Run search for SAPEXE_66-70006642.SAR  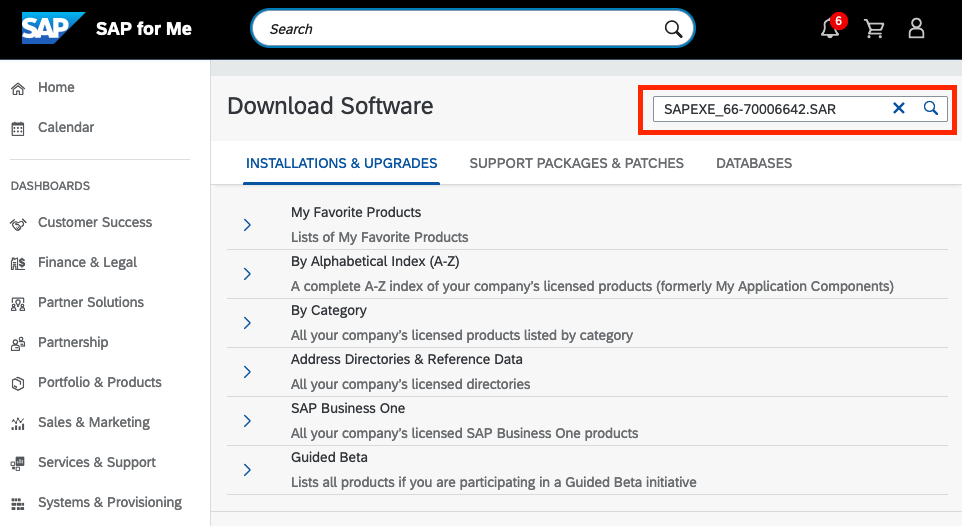[931, 109]
